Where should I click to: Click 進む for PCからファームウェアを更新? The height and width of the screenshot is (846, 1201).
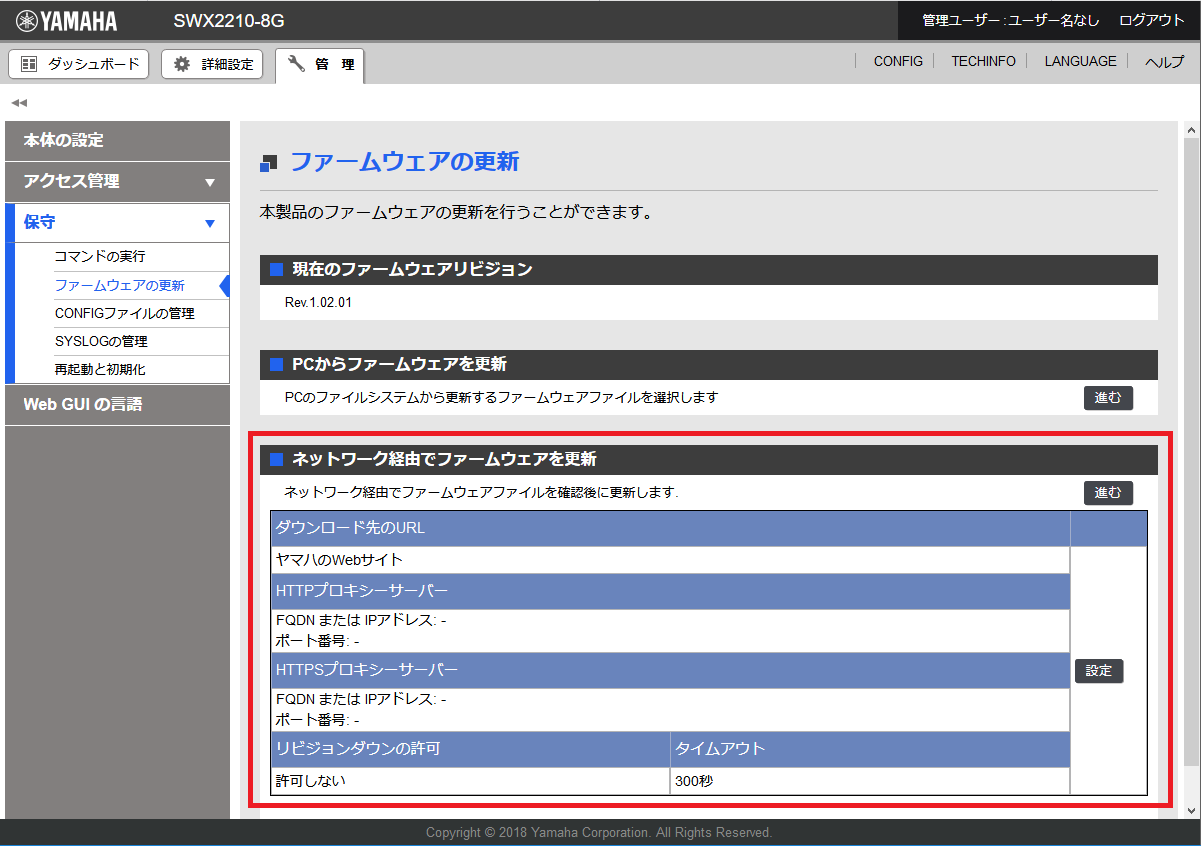pos(1108,398)
